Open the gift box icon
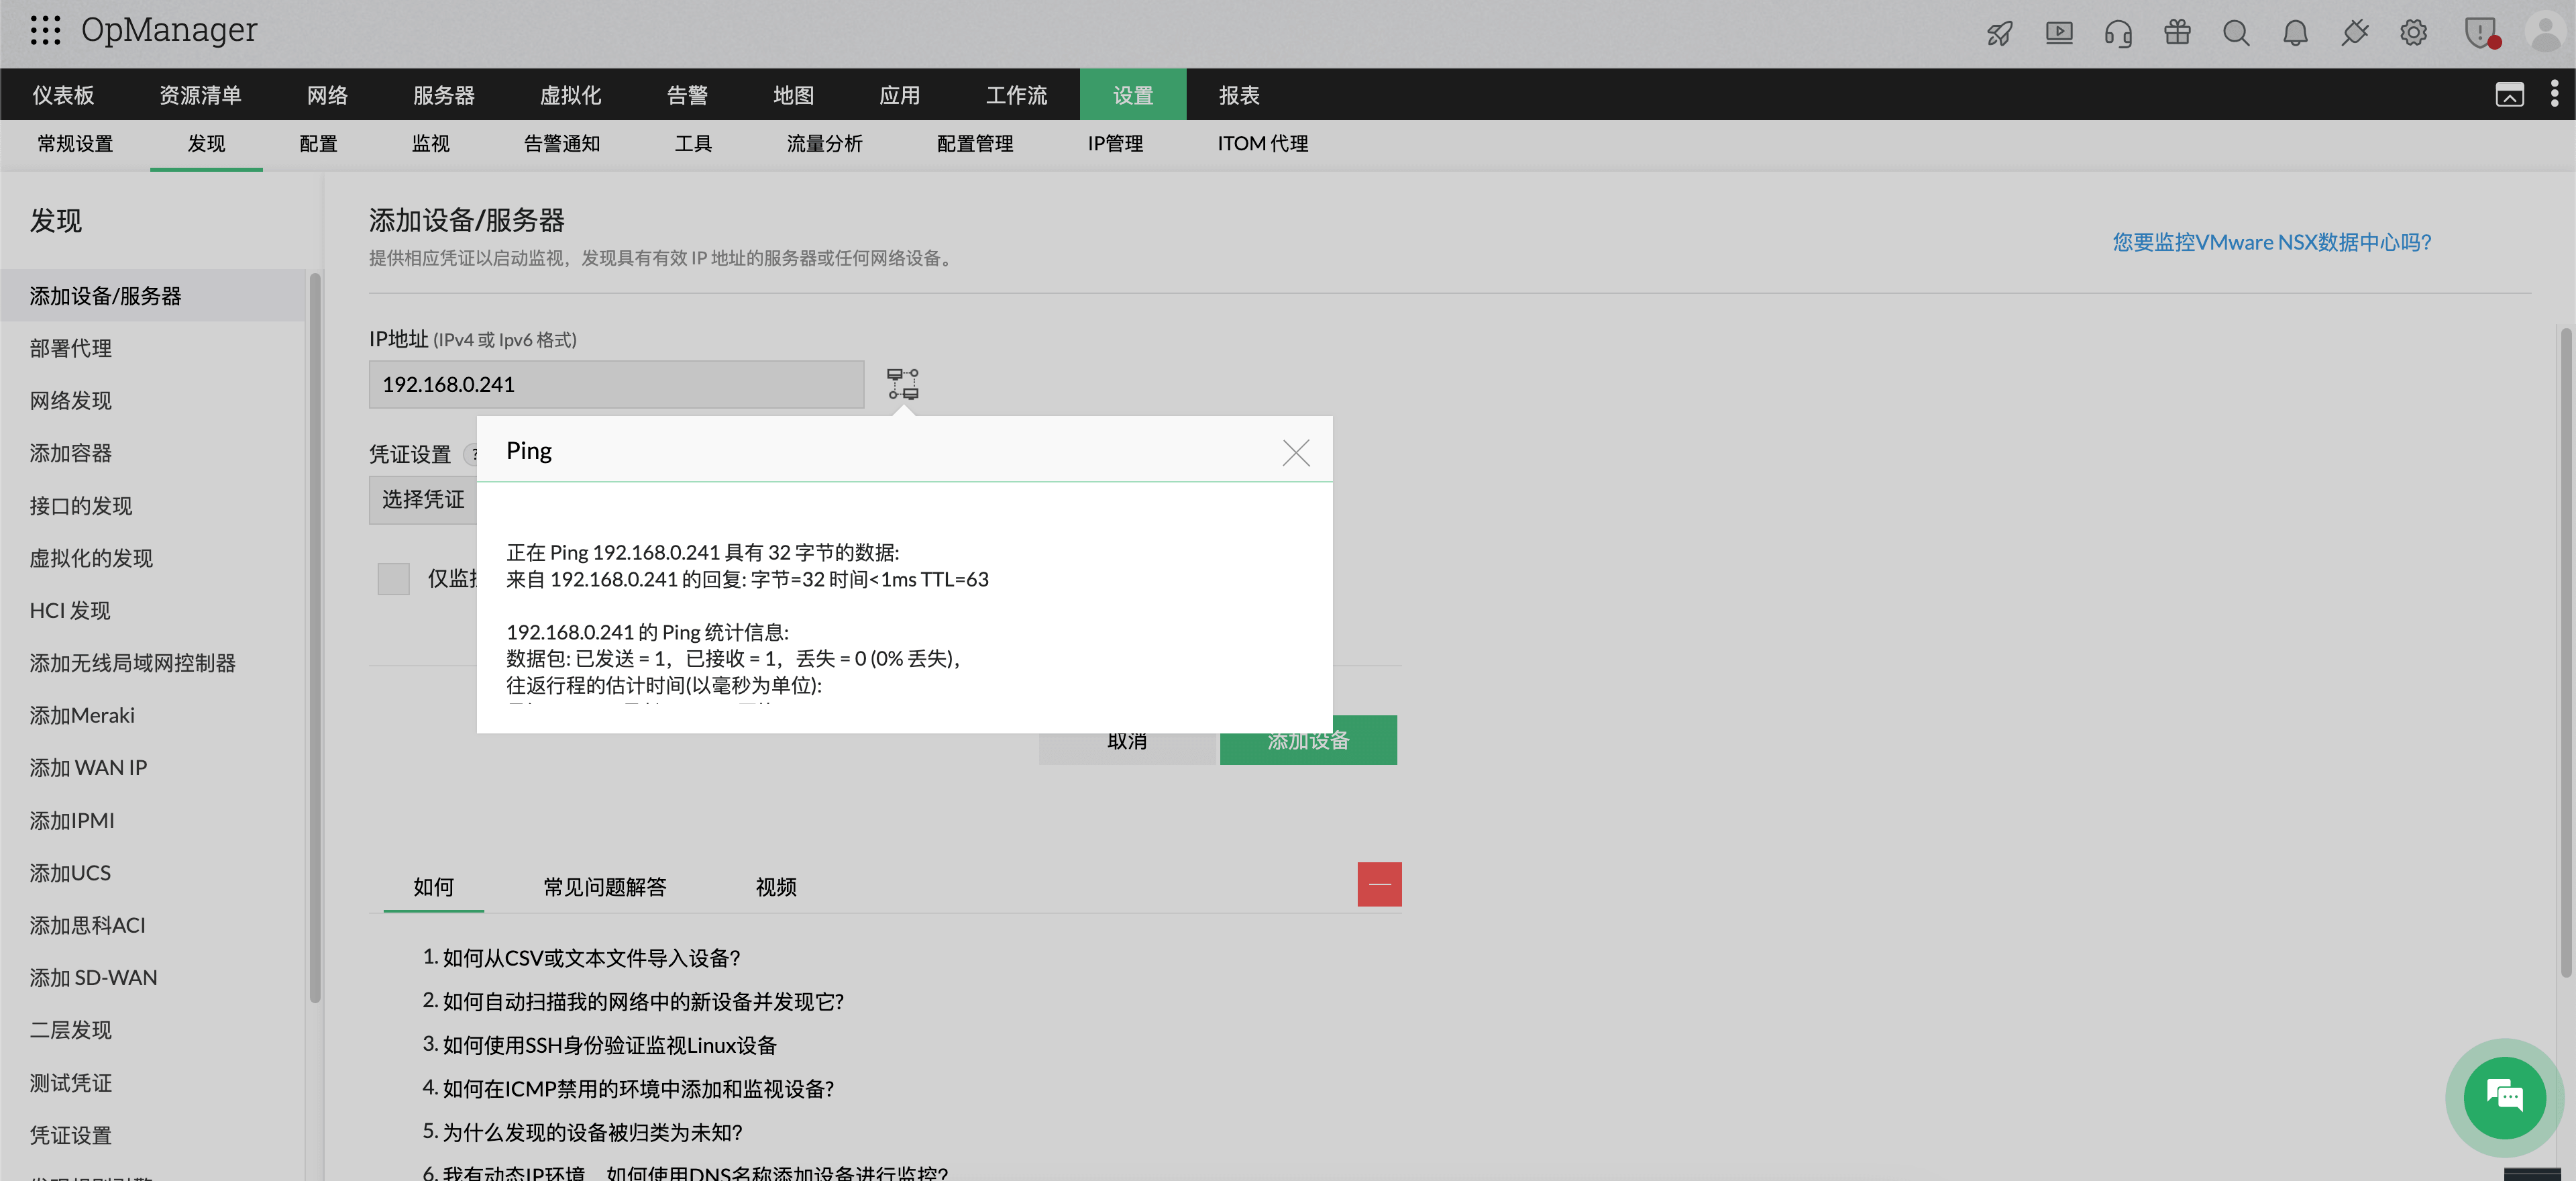 (x=2177, y=33)
